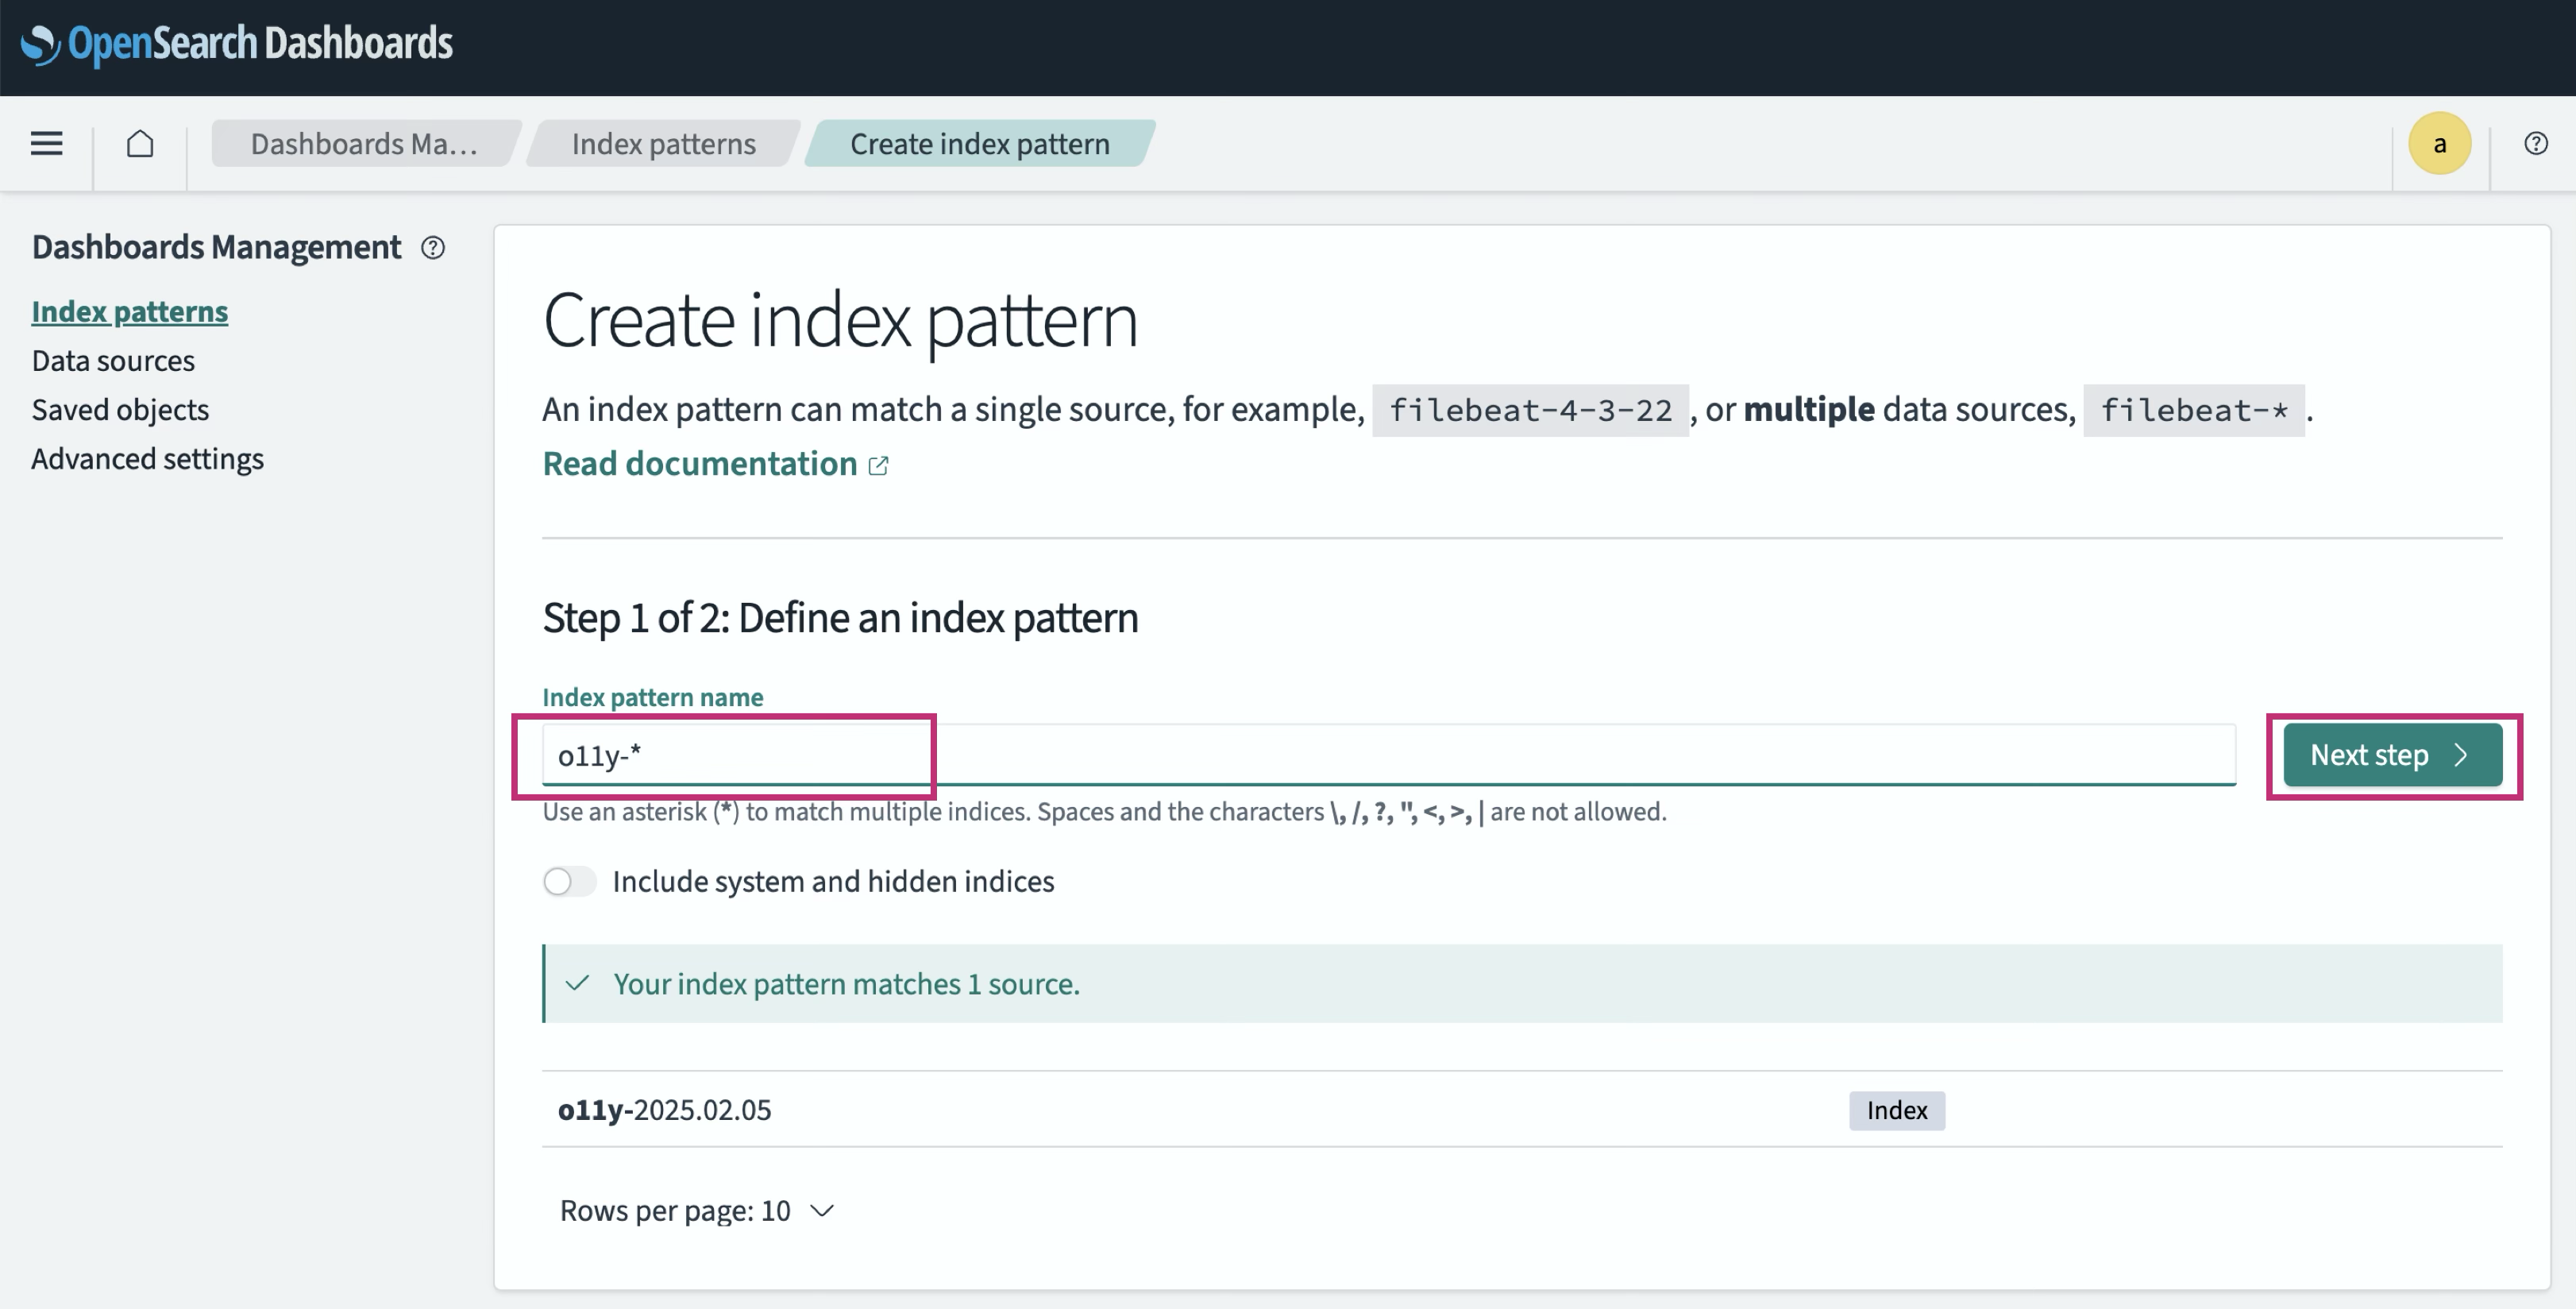The height and width of the screenshot is (1309, 2576).
Task: Click the chevron arrow inside Next step
Action: click(2461, 756)
